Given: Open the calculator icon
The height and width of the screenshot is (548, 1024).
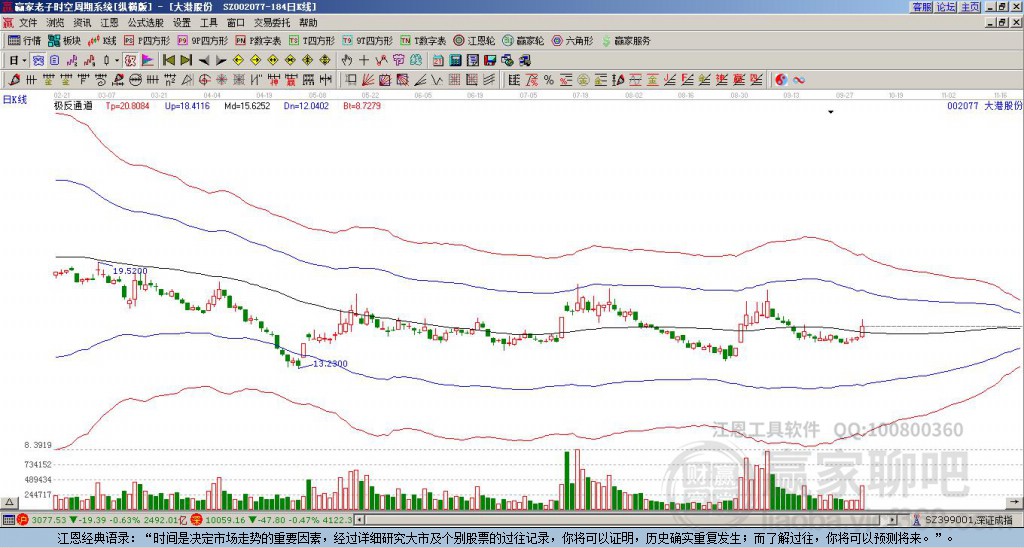Looking at the screenshot, I should click(455, 61).
